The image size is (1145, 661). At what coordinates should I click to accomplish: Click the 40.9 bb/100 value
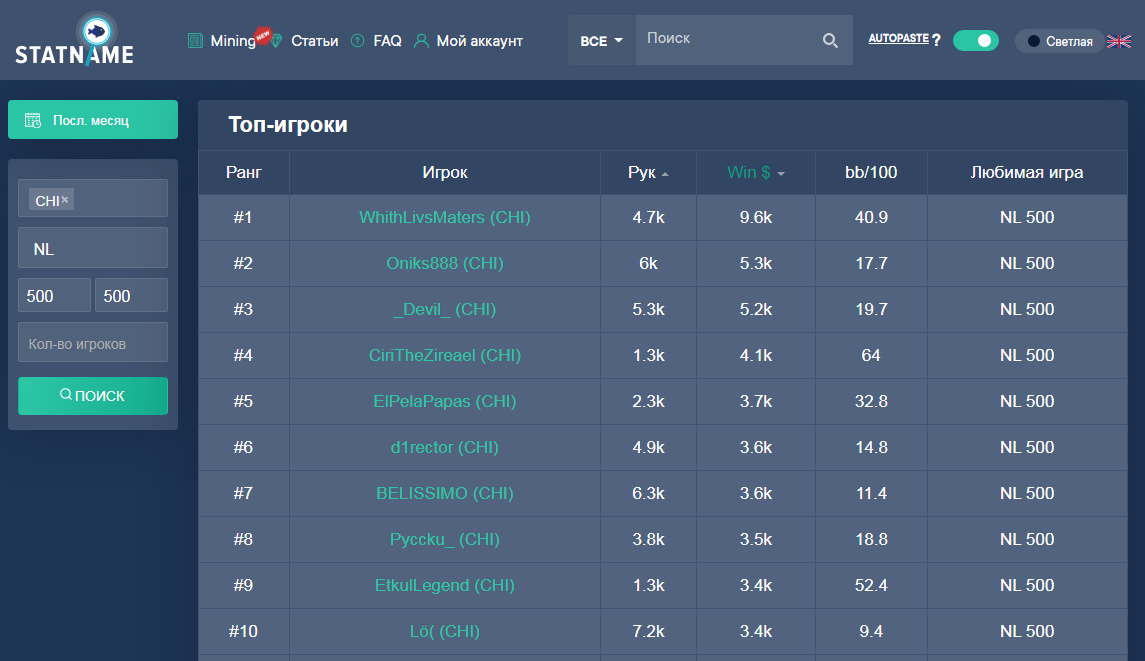(871, 217)
